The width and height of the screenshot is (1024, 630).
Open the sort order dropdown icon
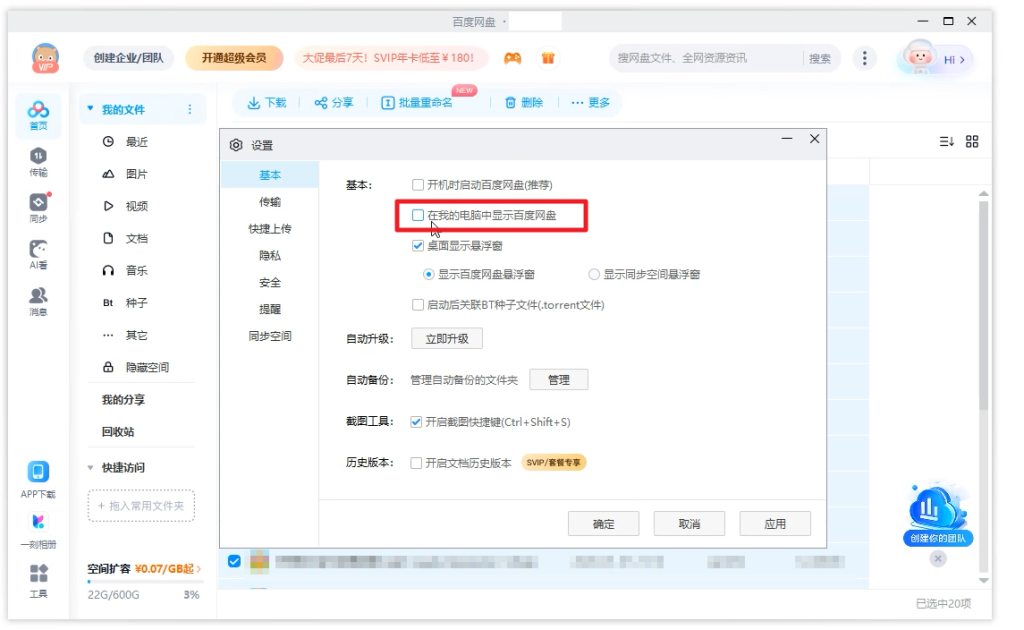(x=946, y=142)
